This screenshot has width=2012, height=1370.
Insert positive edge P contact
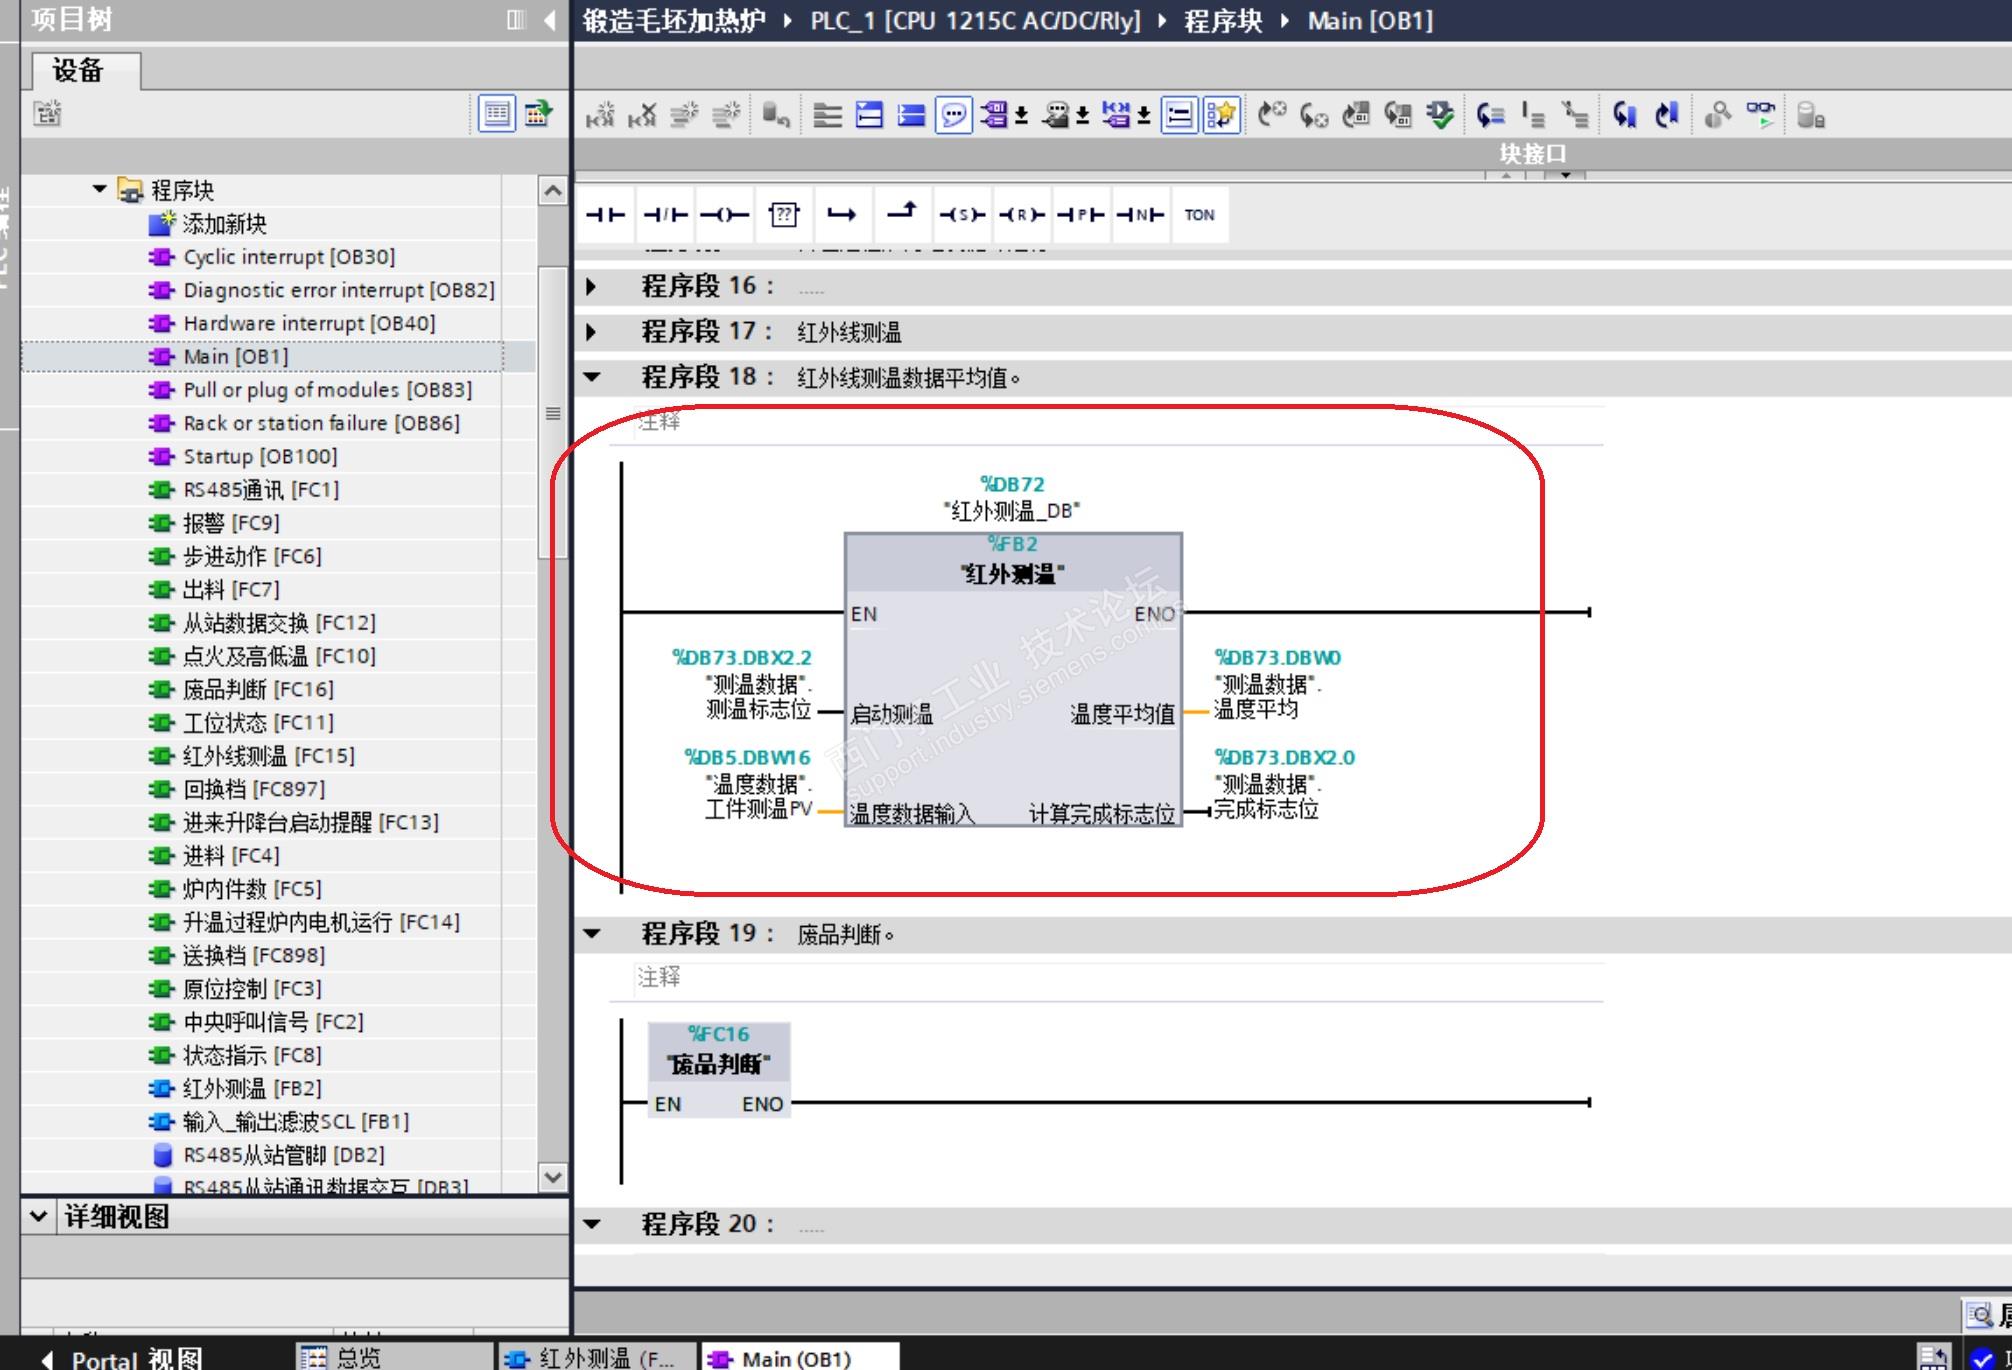(x=1081, y=215)
